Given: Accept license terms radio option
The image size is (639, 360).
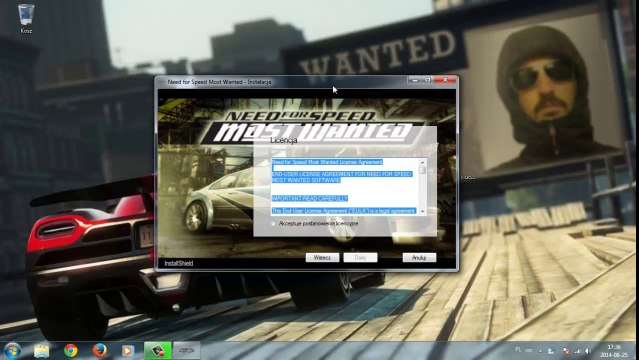Looking at the screenshot, I should (273, 224).
